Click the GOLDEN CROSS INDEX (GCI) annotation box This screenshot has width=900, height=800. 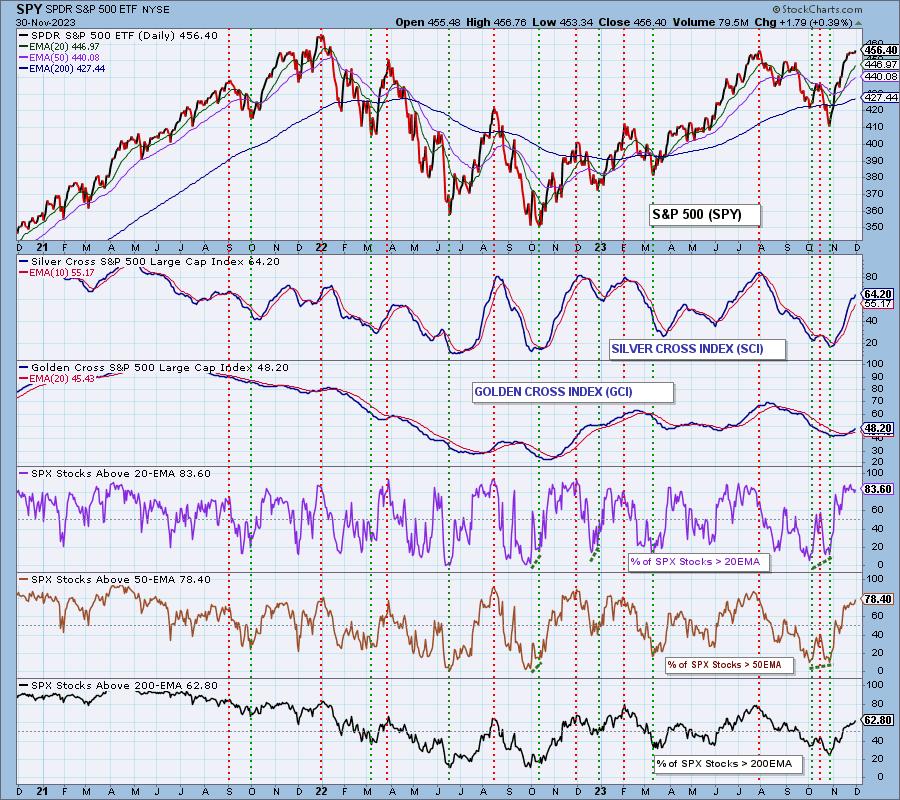tap(573, 392)
